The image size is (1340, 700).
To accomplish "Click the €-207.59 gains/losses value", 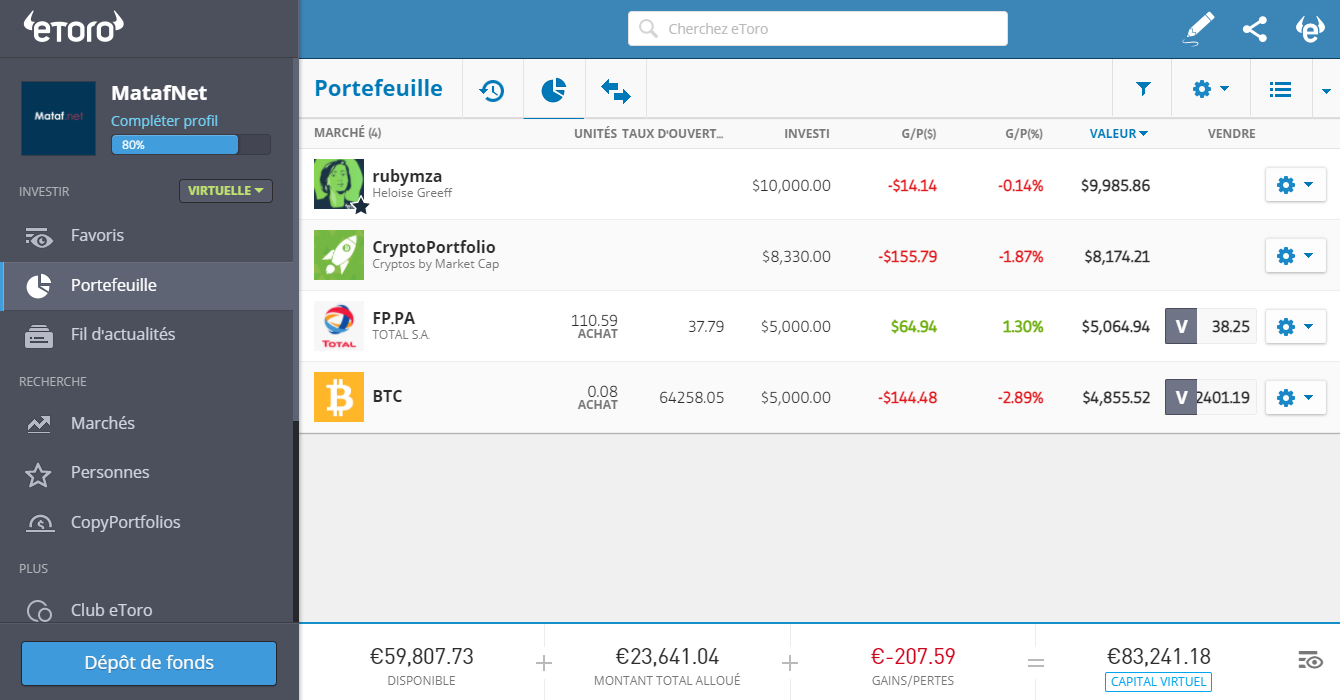I will [913, 657].
